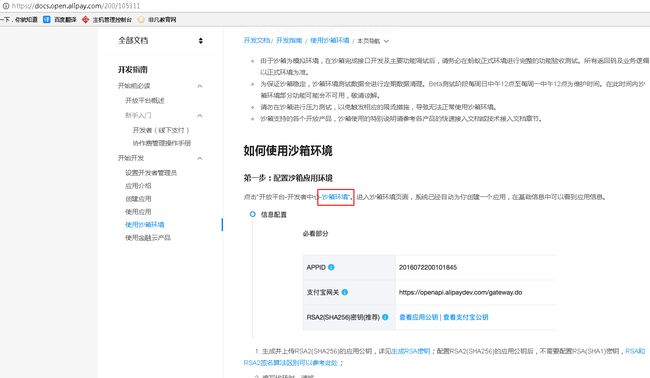Viewport: 650px width, 378px height.
Task: Click the 如何使用沙箱环境 heading
Action: click(x=288, y=150)
